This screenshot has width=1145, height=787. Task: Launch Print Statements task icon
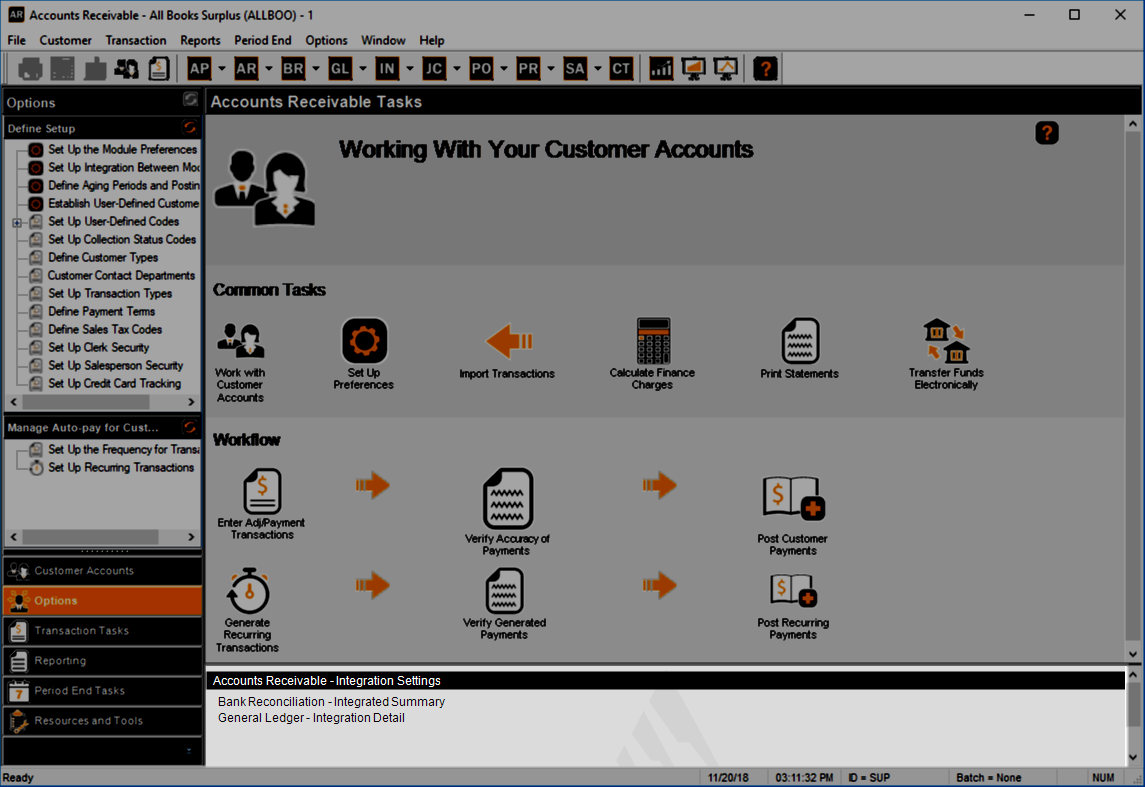tap(800, 341)
